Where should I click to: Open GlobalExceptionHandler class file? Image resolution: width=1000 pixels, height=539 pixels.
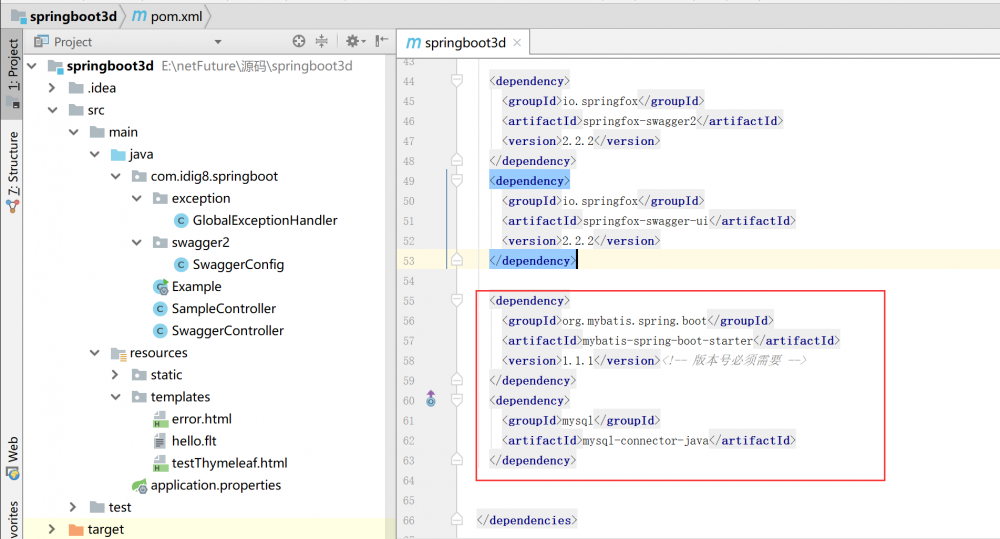pos(264,220)
